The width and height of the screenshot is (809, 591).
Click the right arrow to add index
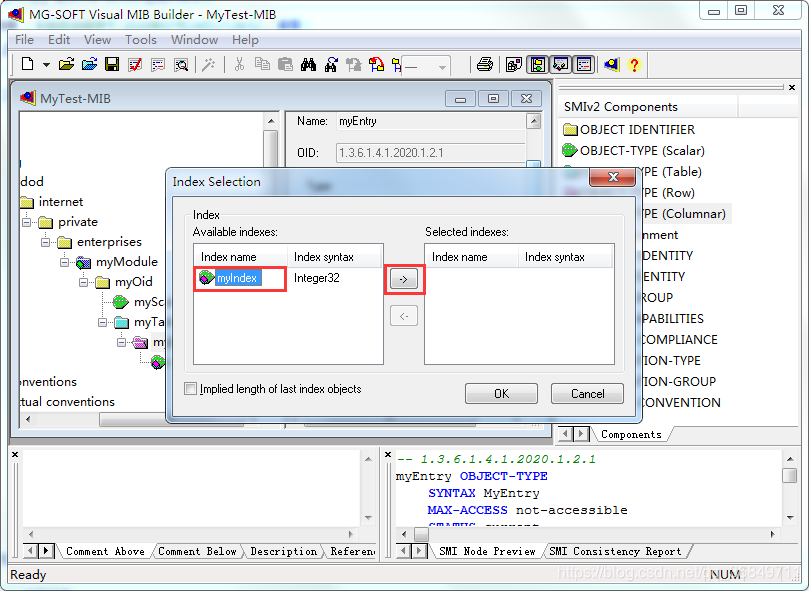[404, 280]
